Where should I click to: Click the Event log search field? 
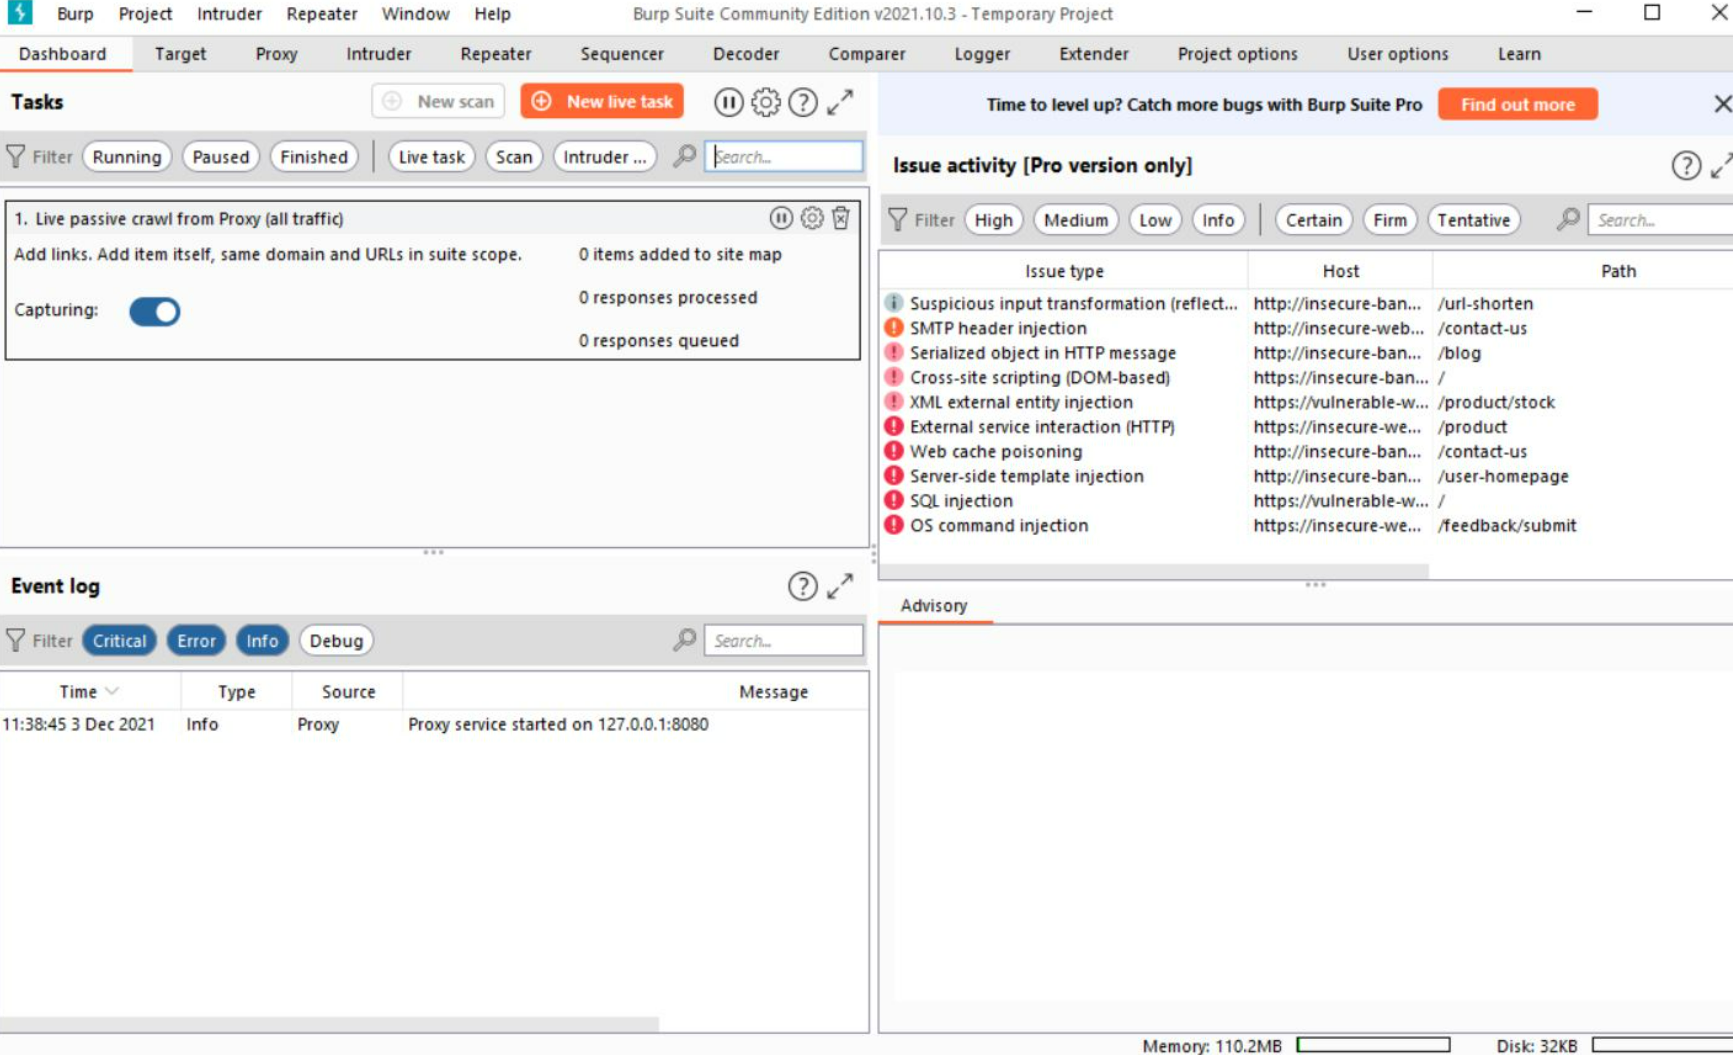(784, 641)
